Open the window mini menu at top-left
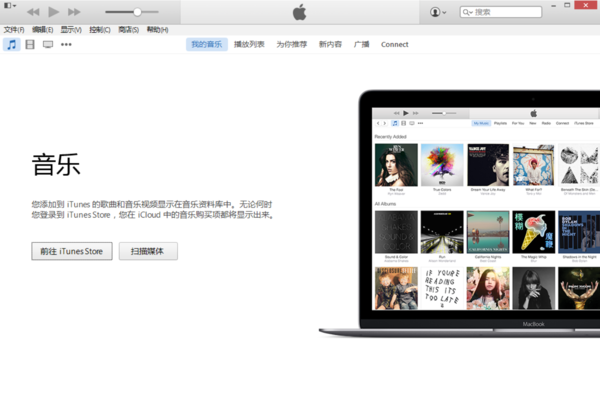Image resolution: width=600 pixels, height=395 pixels. [x=10, y=5]
